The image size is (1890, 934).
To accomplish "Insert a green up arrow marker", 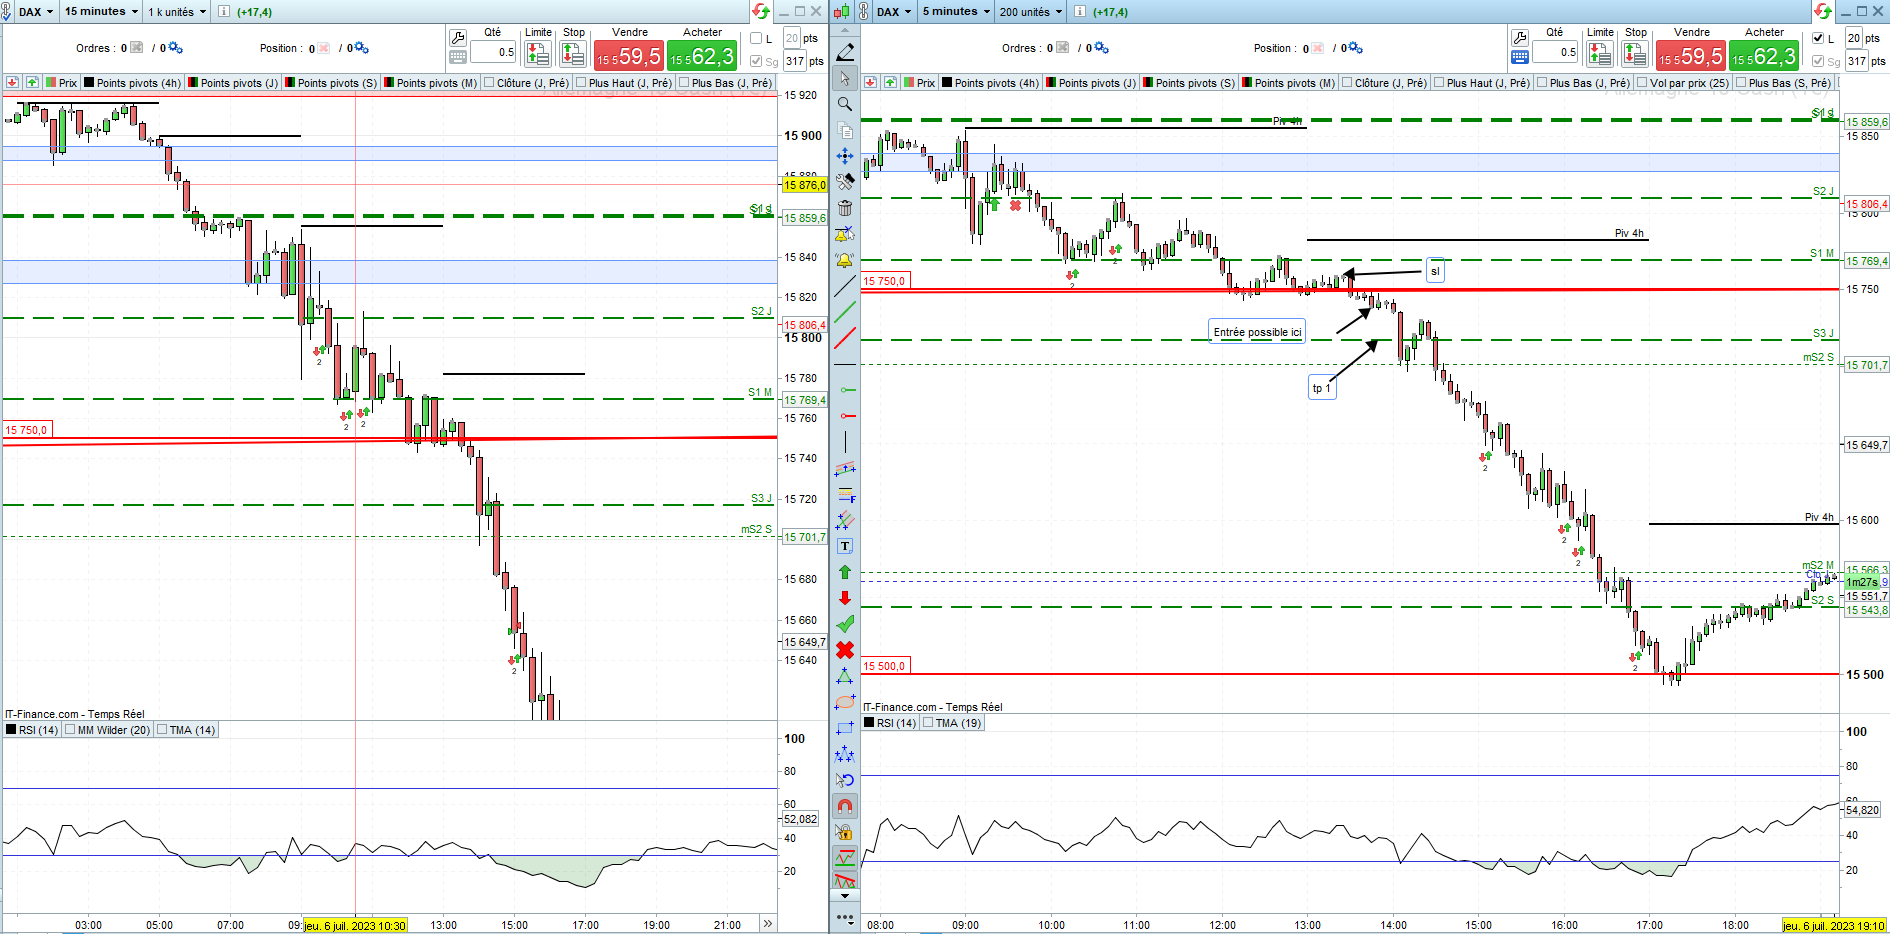I will coord(845,572).
